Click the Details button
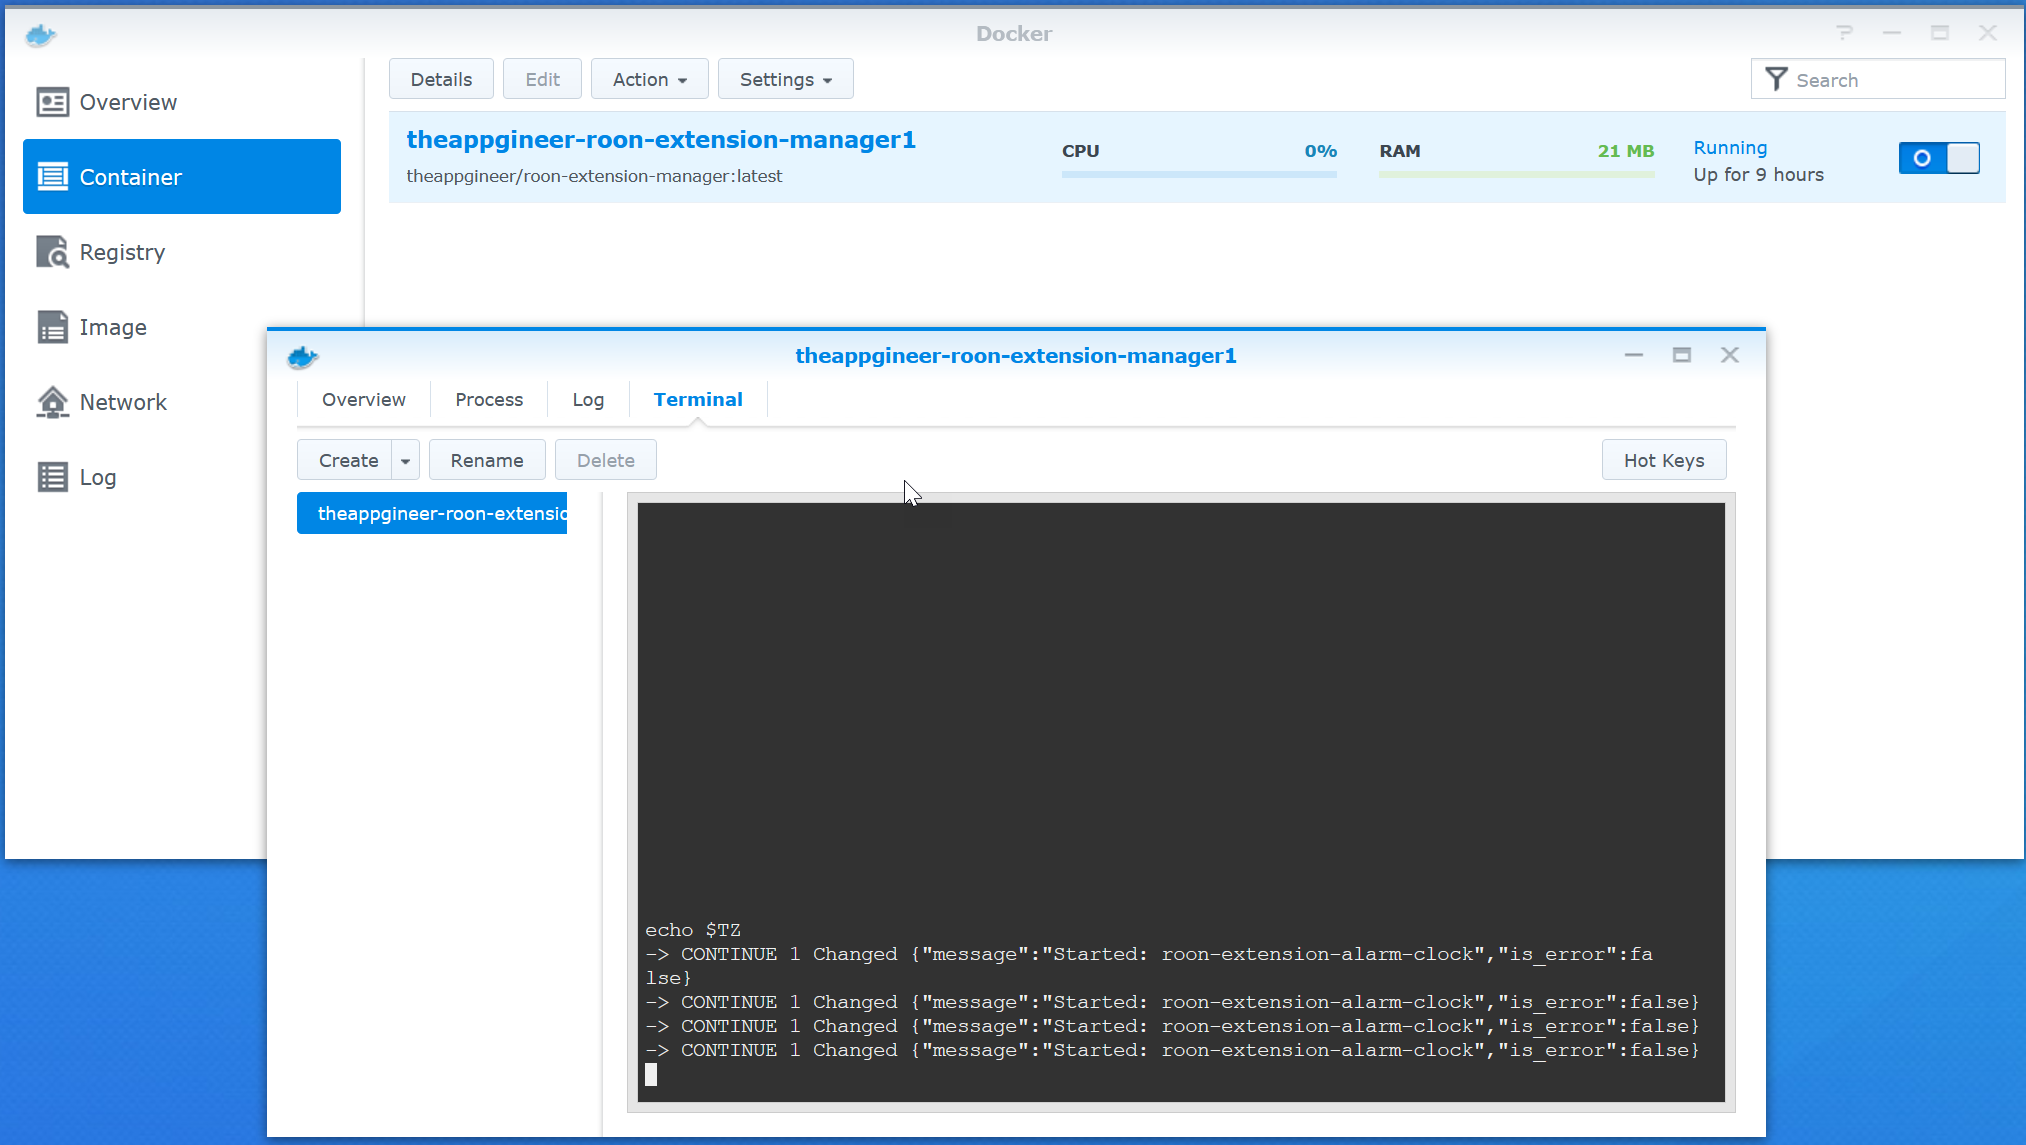This screenshot has width=2026, height=1145. coord(441,80)
